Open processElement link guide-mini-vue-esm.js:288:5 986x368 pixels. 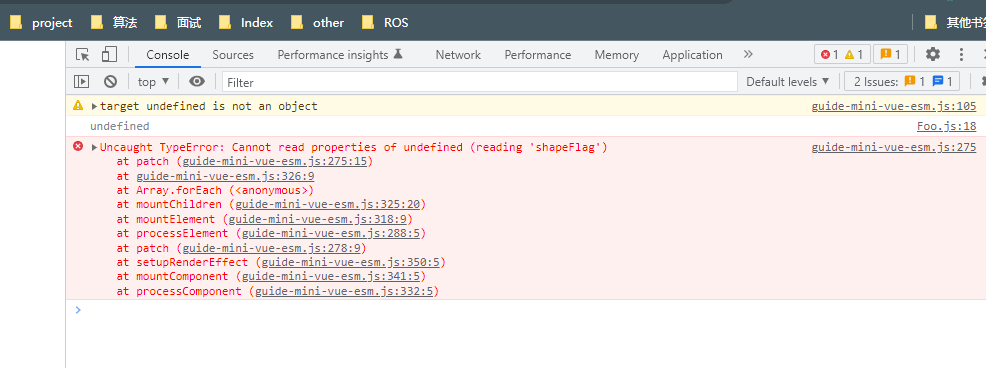tap(331, 233)
